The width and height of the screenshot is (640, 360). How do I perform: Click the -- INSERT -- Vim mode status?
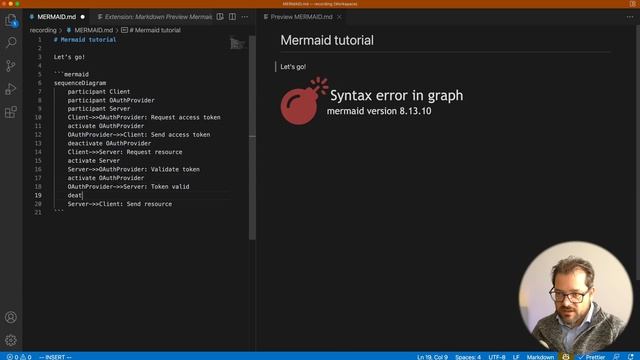point(55,357)
